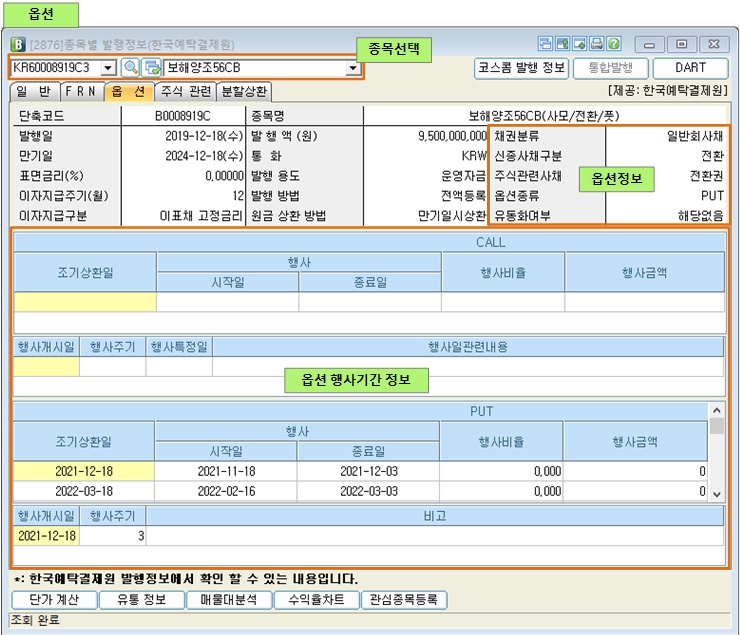This screenshot has height=635, width=740.
Task: Click the 해당없음 value for 유동화여부
Action: coord(700,216)
